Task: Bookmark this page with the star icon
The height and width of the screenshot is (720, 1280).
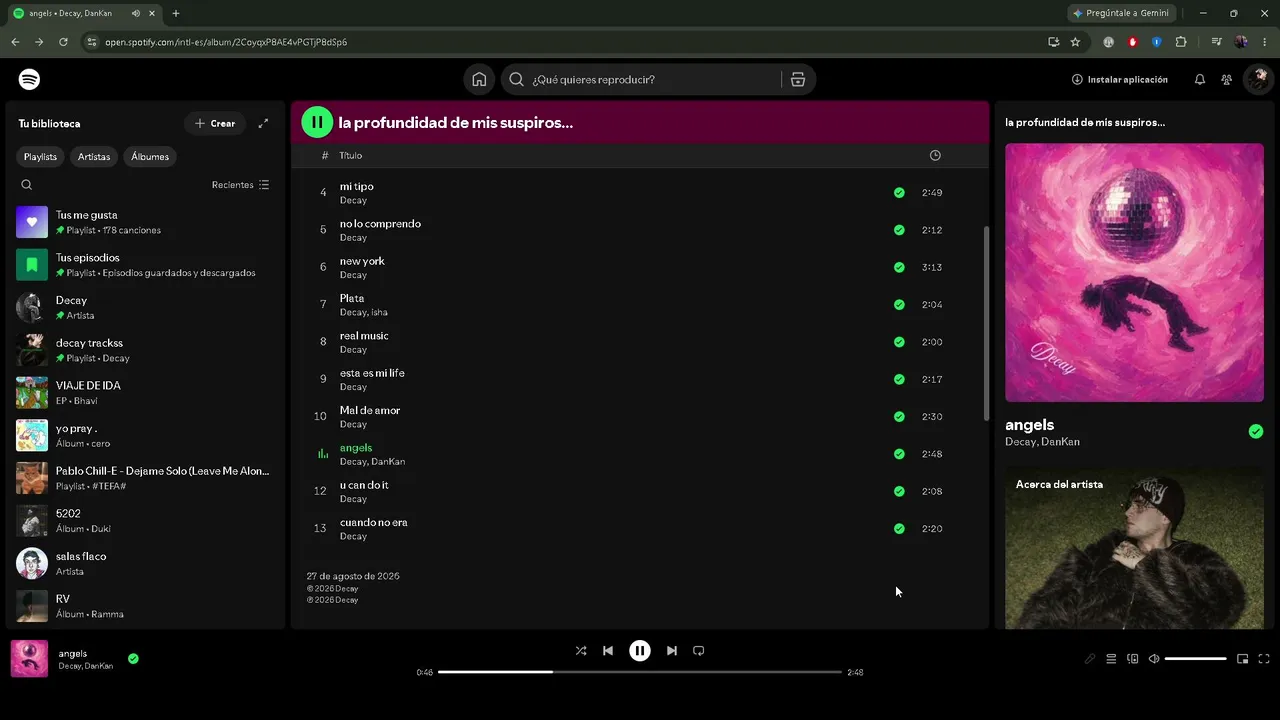Action: (x=1075, y=42)
